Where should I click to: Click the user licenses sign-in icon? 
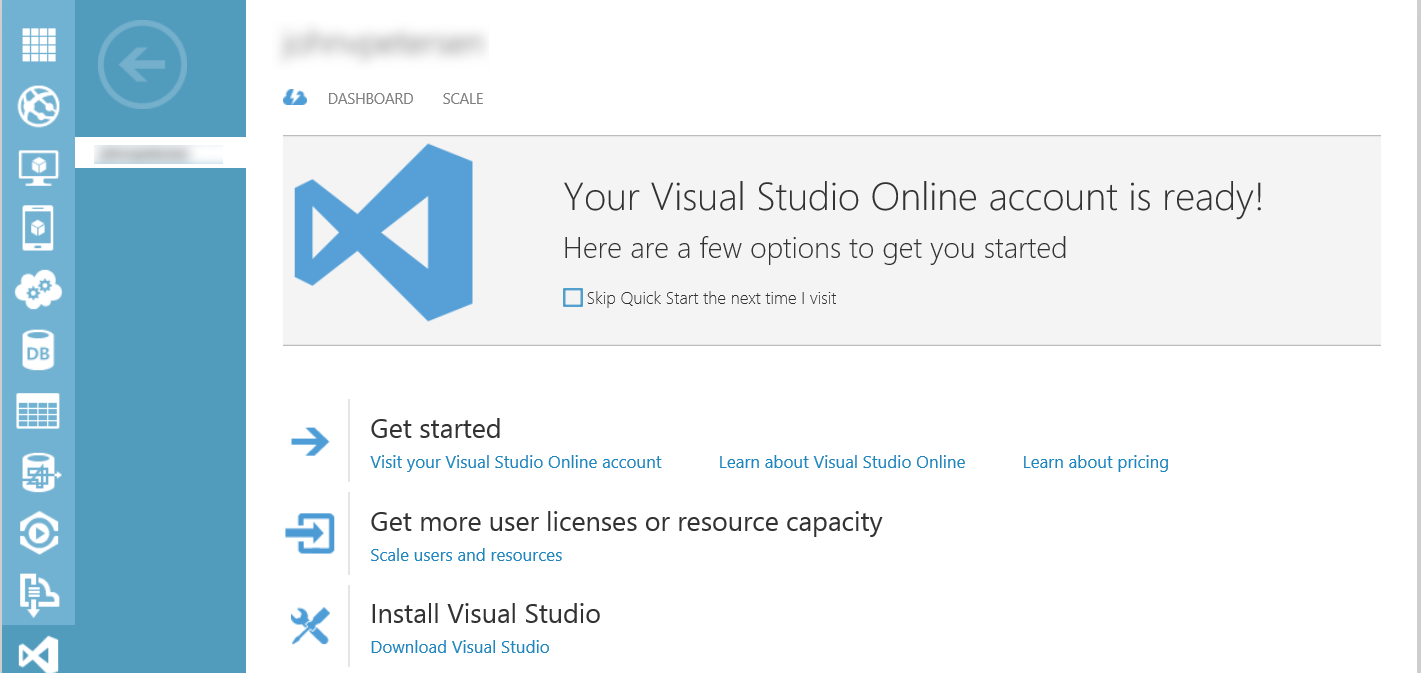(x=310, y=533)
